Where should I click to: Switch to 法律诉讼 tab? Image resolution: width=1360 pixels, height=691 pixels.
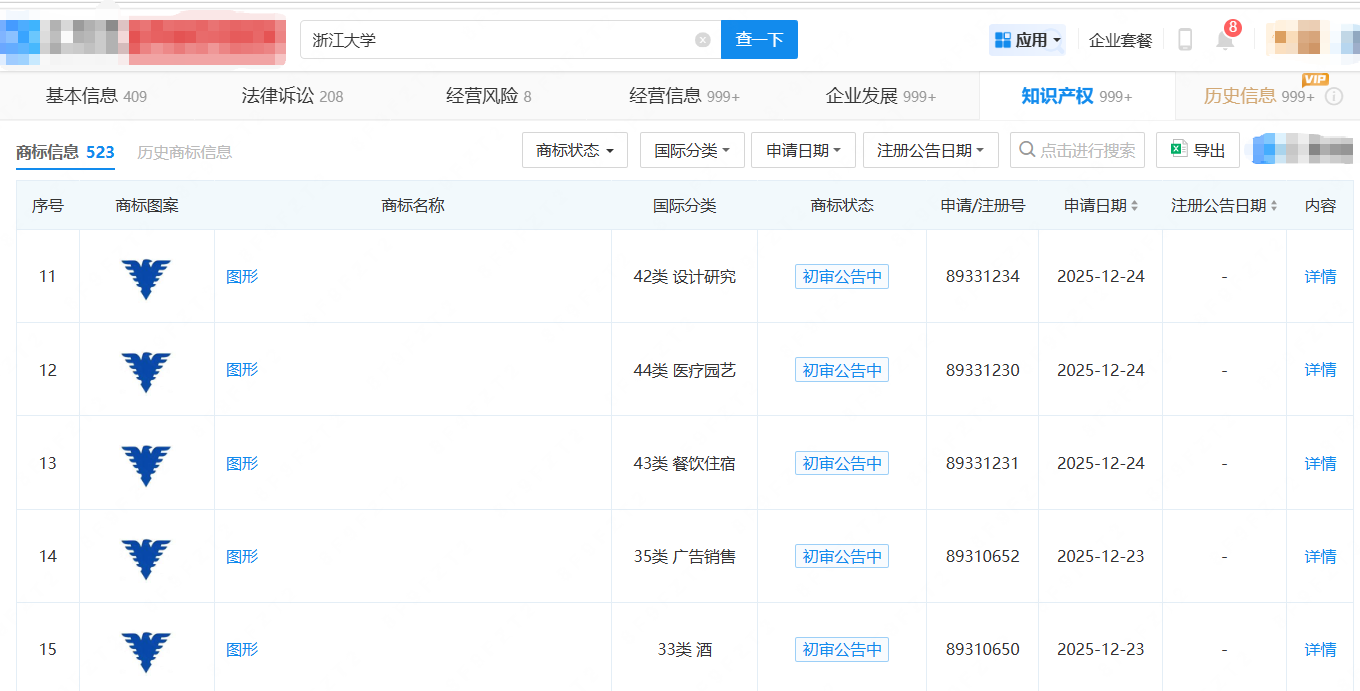pyautogui.click(x=292, y=96)
